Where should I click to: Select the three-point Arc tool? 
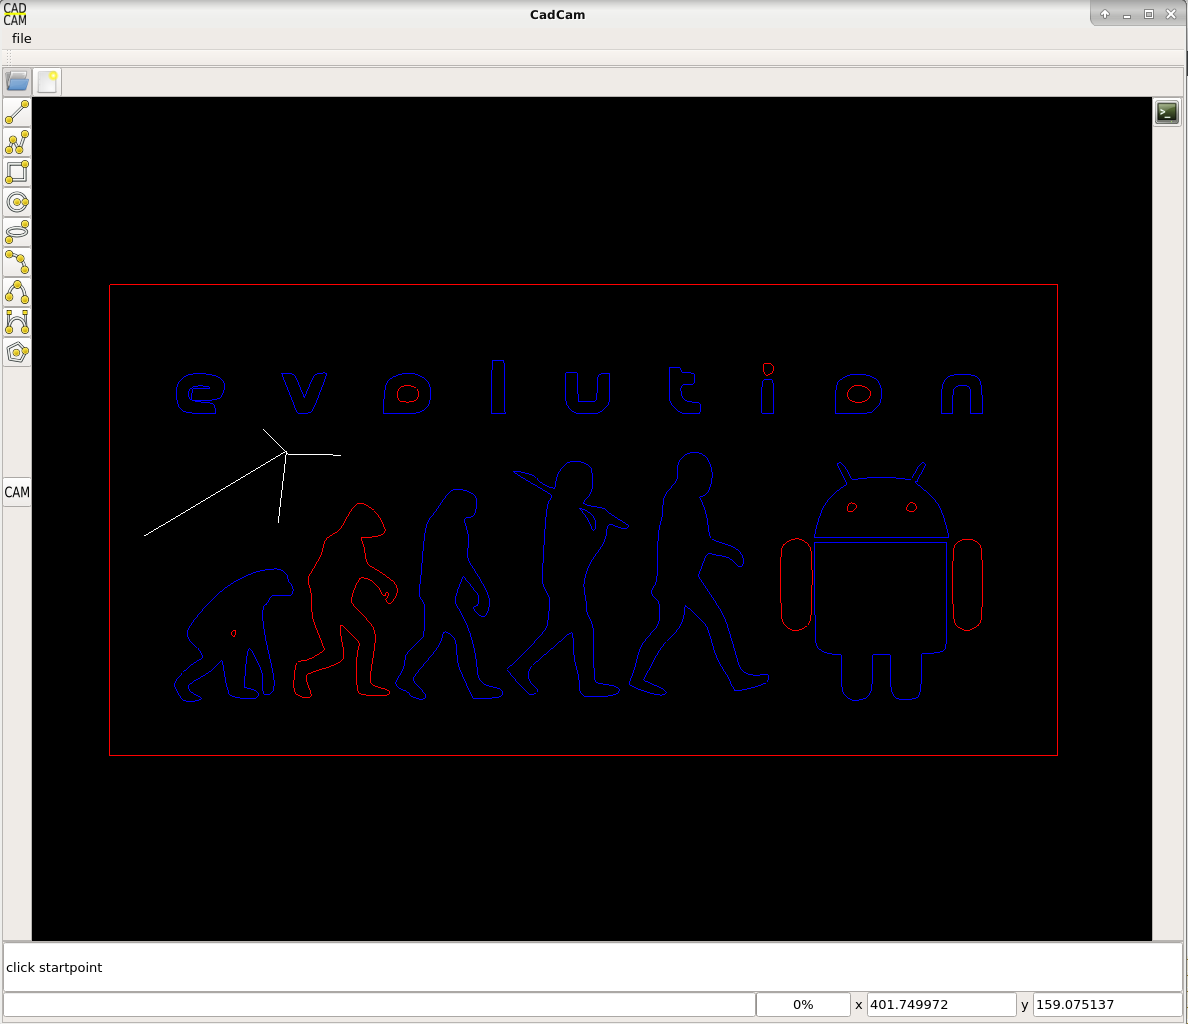17,262
